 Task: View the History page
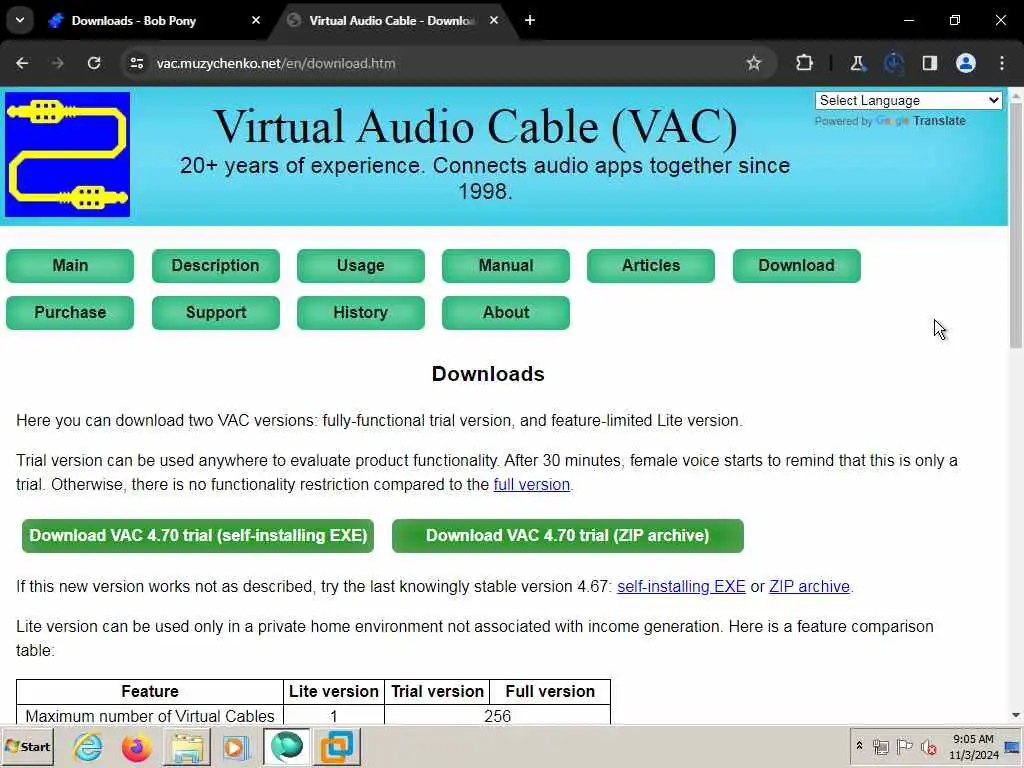360,313
